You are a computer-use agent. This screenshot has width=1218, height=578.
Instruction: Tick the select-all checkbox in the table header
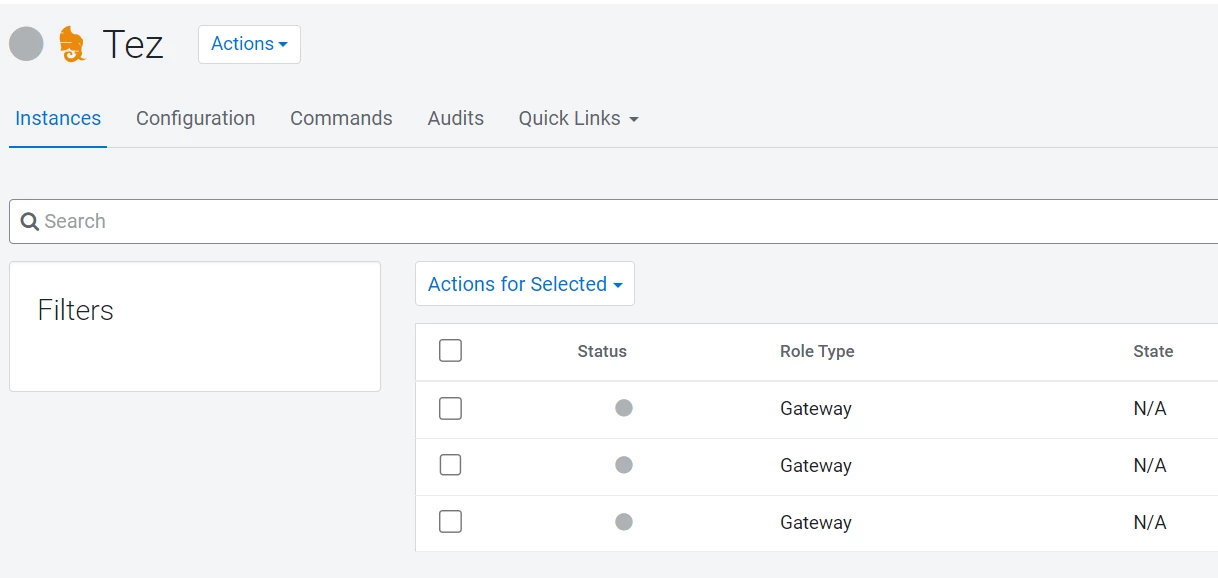click(x=451, y=351)
